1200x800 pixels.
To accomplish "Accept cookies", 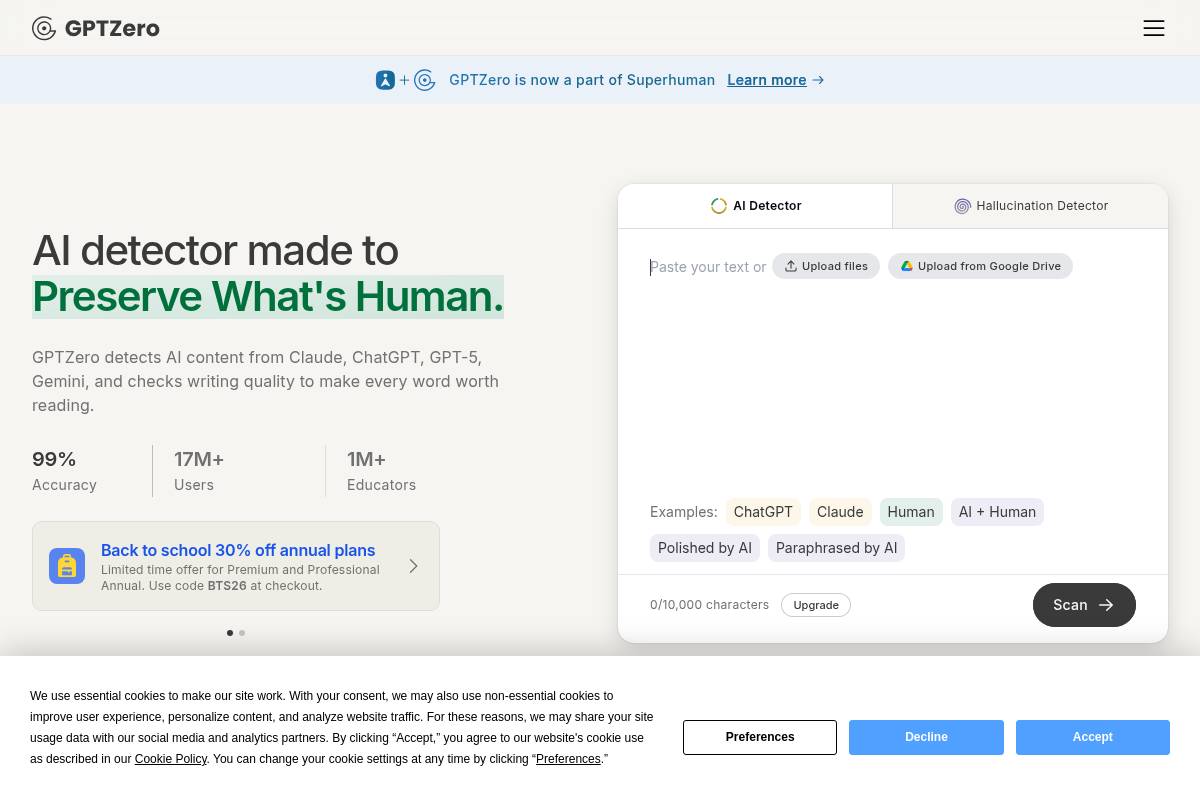I will point(1093,737).
